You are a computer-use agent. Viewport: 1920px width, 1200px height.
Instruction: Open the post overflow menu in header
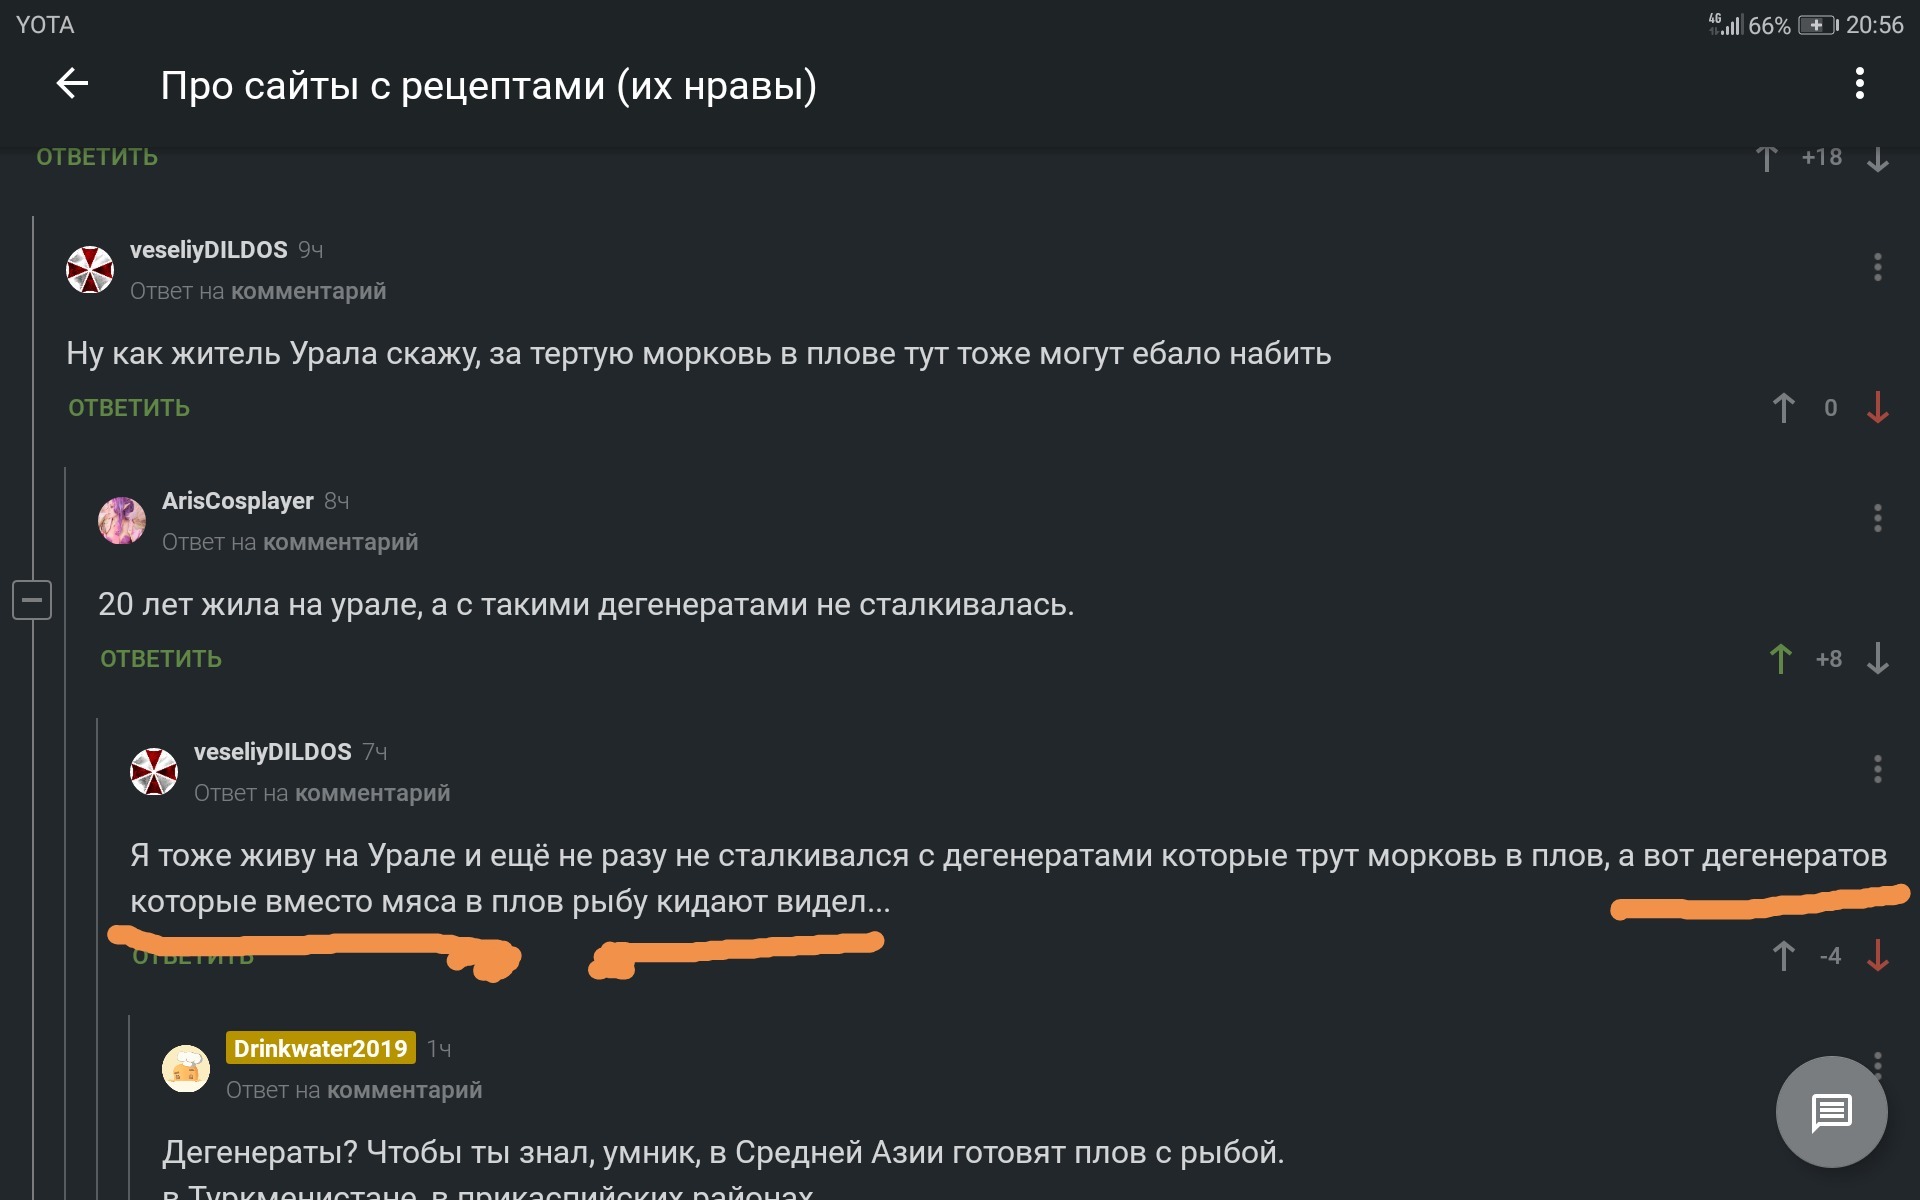pos(1859,84)
